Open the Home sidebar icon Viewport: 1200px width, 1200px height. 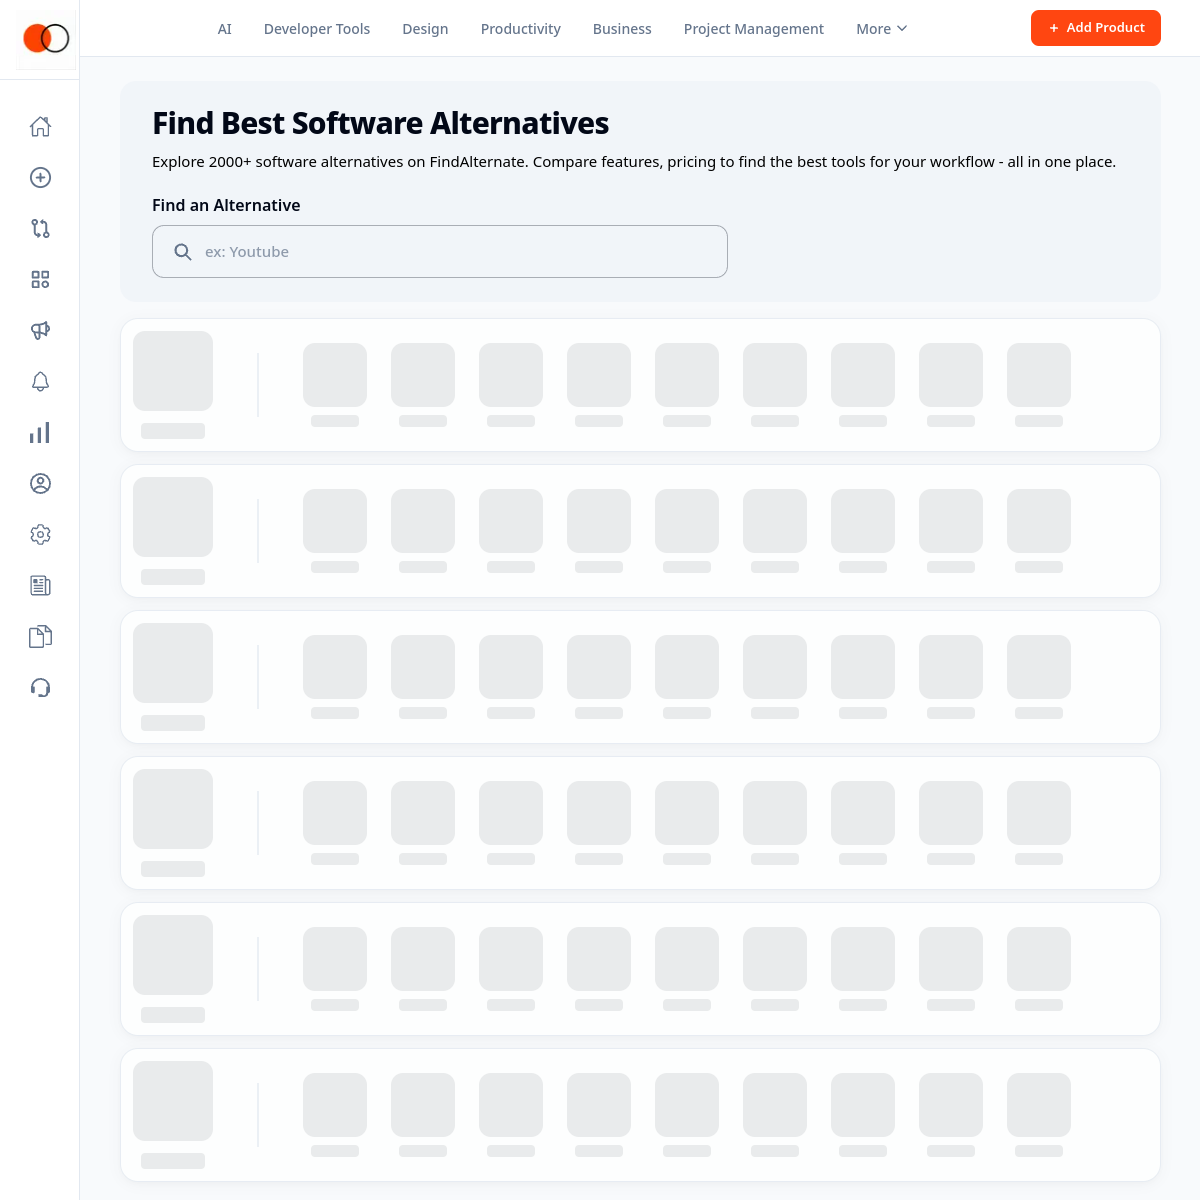(40, 126)
